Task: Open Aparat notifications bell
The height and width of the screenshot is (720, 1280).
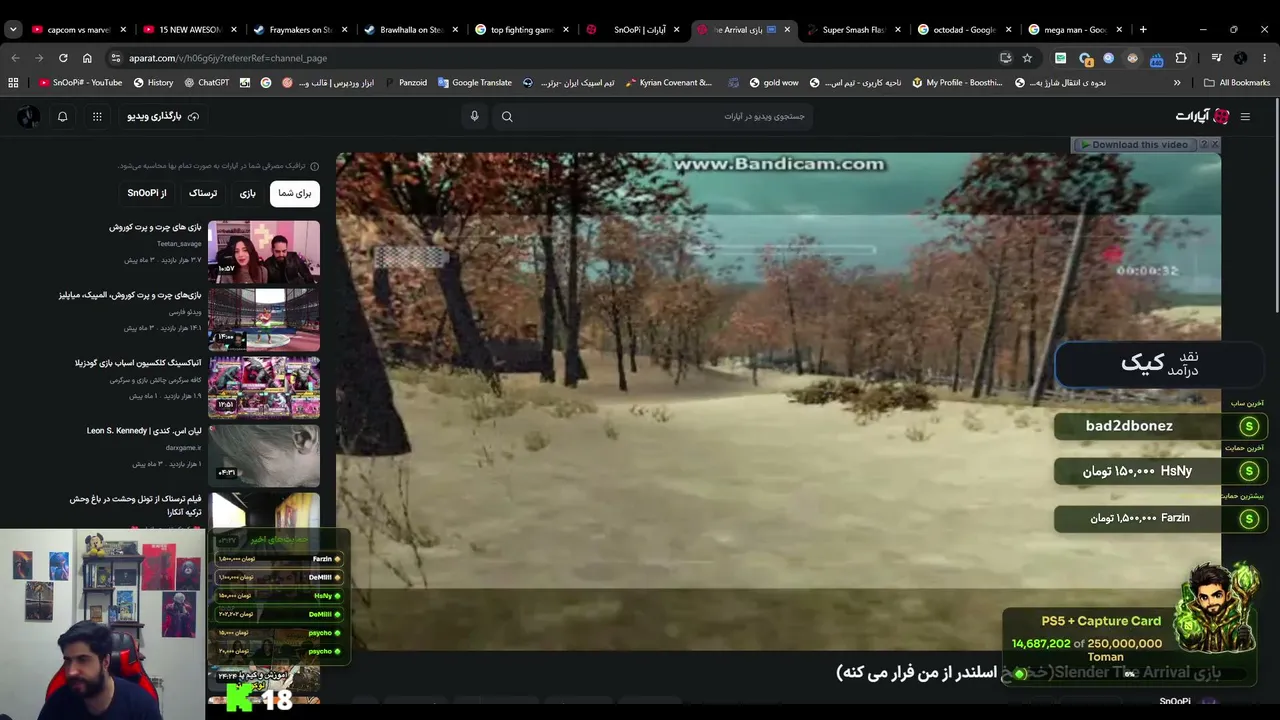Action: 62,117
